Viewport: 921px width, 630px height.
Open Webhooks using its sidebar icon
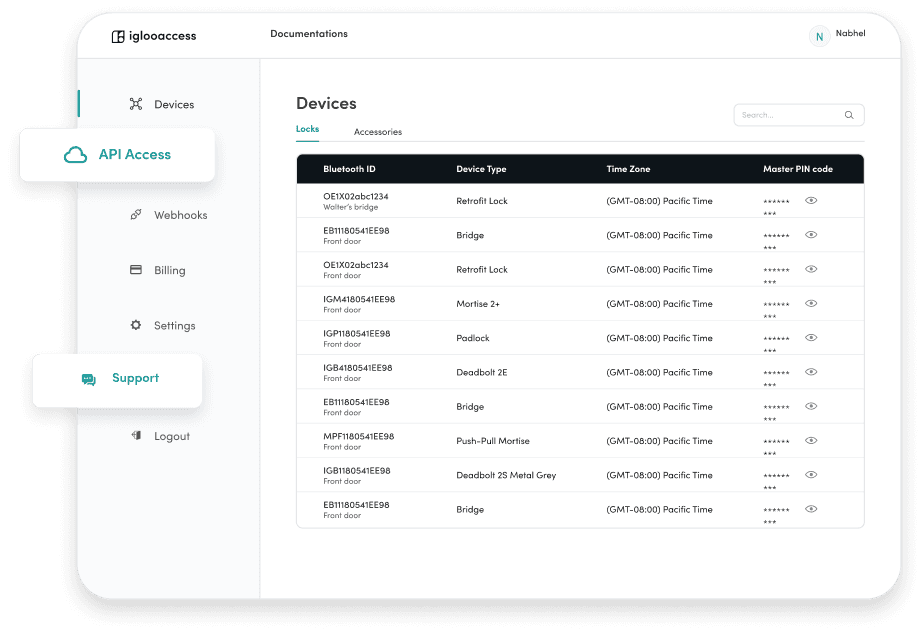[136, 214]
